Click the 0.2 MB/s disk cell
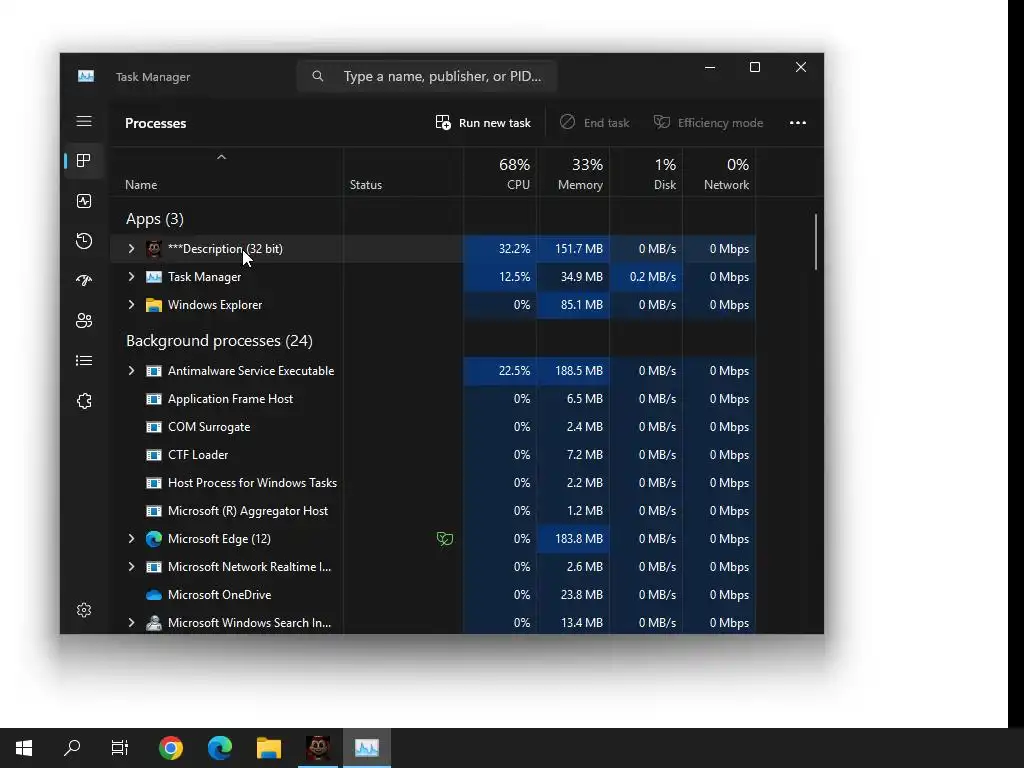This screenshot has width=1024, height=768. click(x=647, y=277)
